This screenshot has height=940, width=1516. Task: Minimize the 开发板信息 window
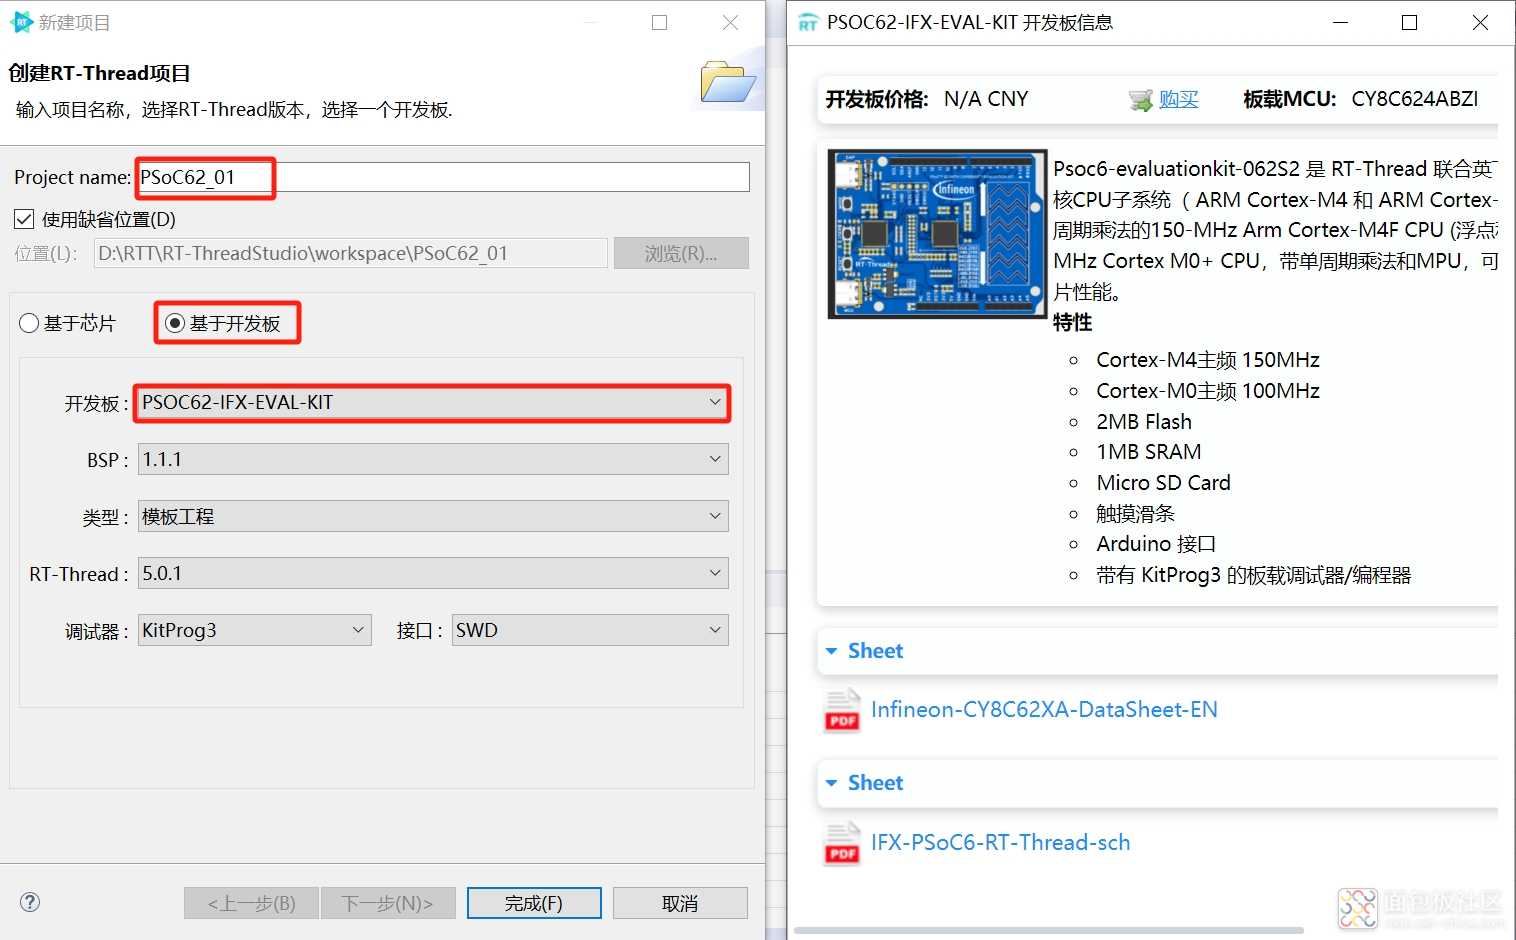[x=1341, y=22]
